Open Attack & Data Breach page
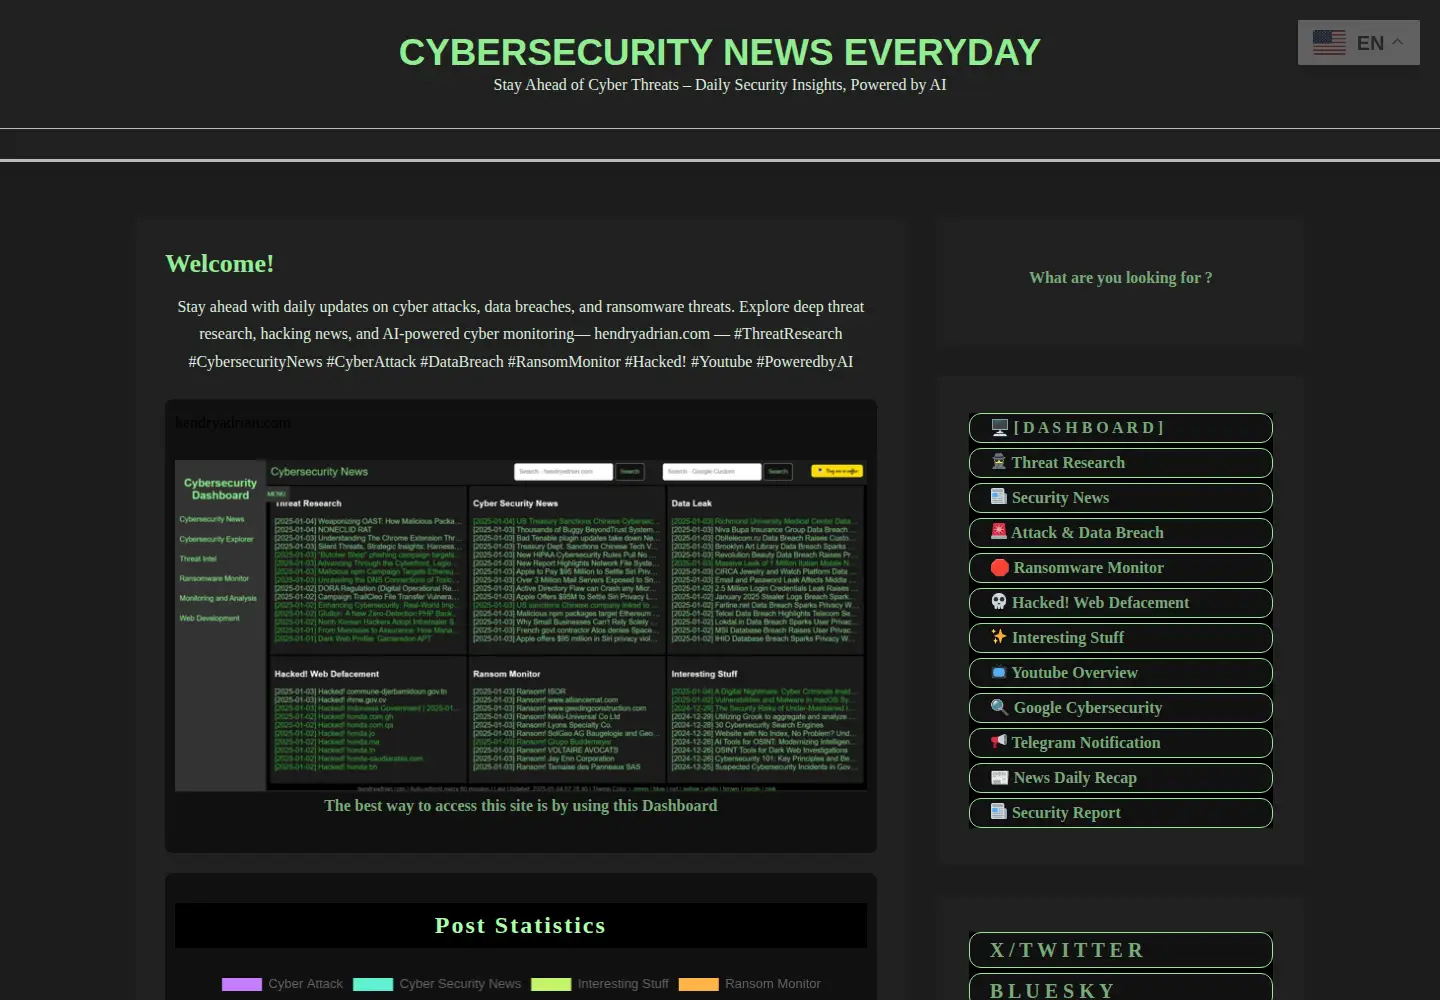The image size is (1440, 1000). click(1120, 533)
